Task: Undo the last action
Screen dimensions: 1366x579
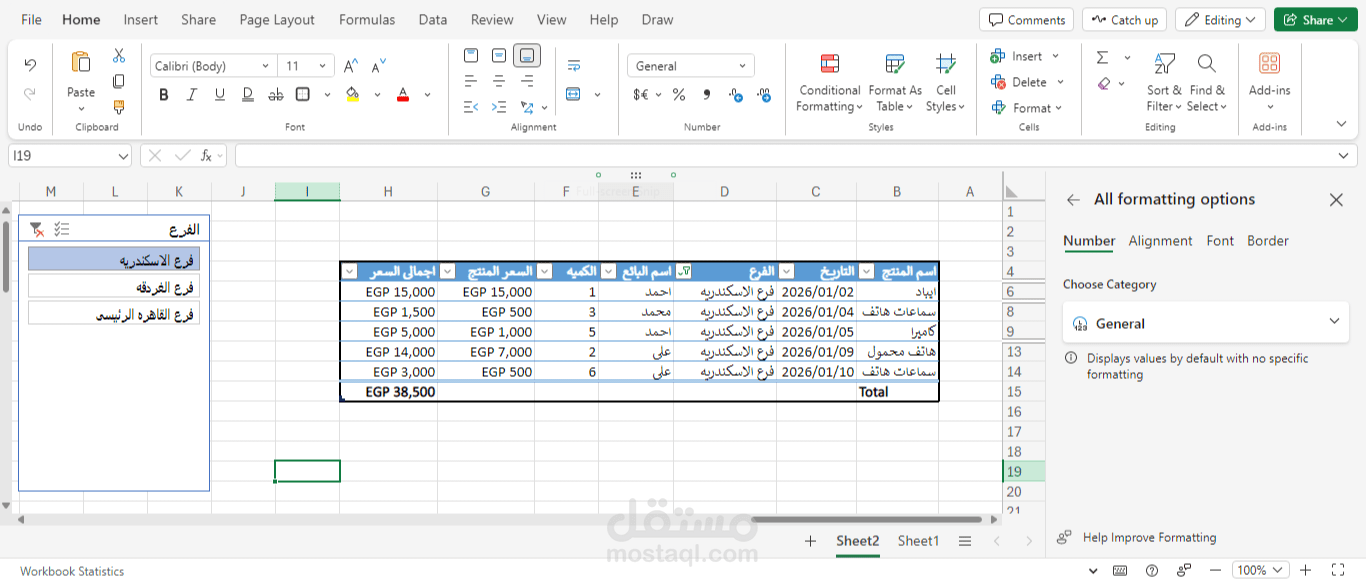Action: coord(30,65)
